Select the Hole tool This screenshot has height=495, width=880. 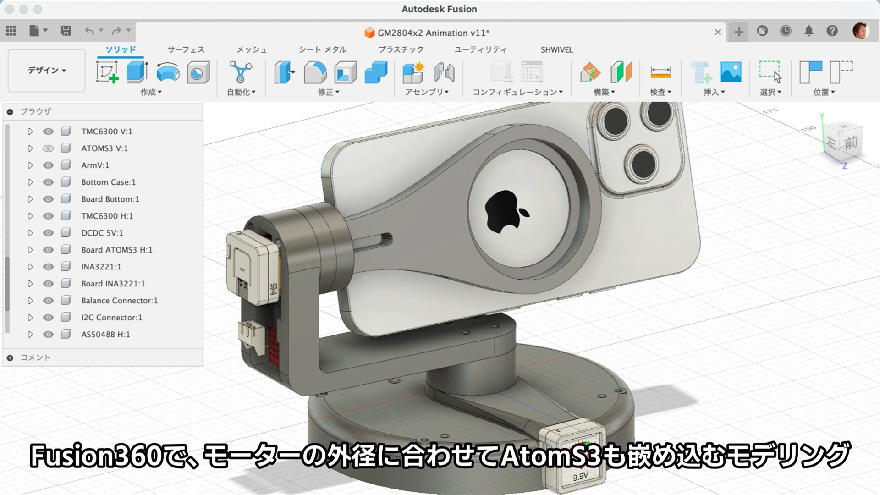(x=198, y=72)
